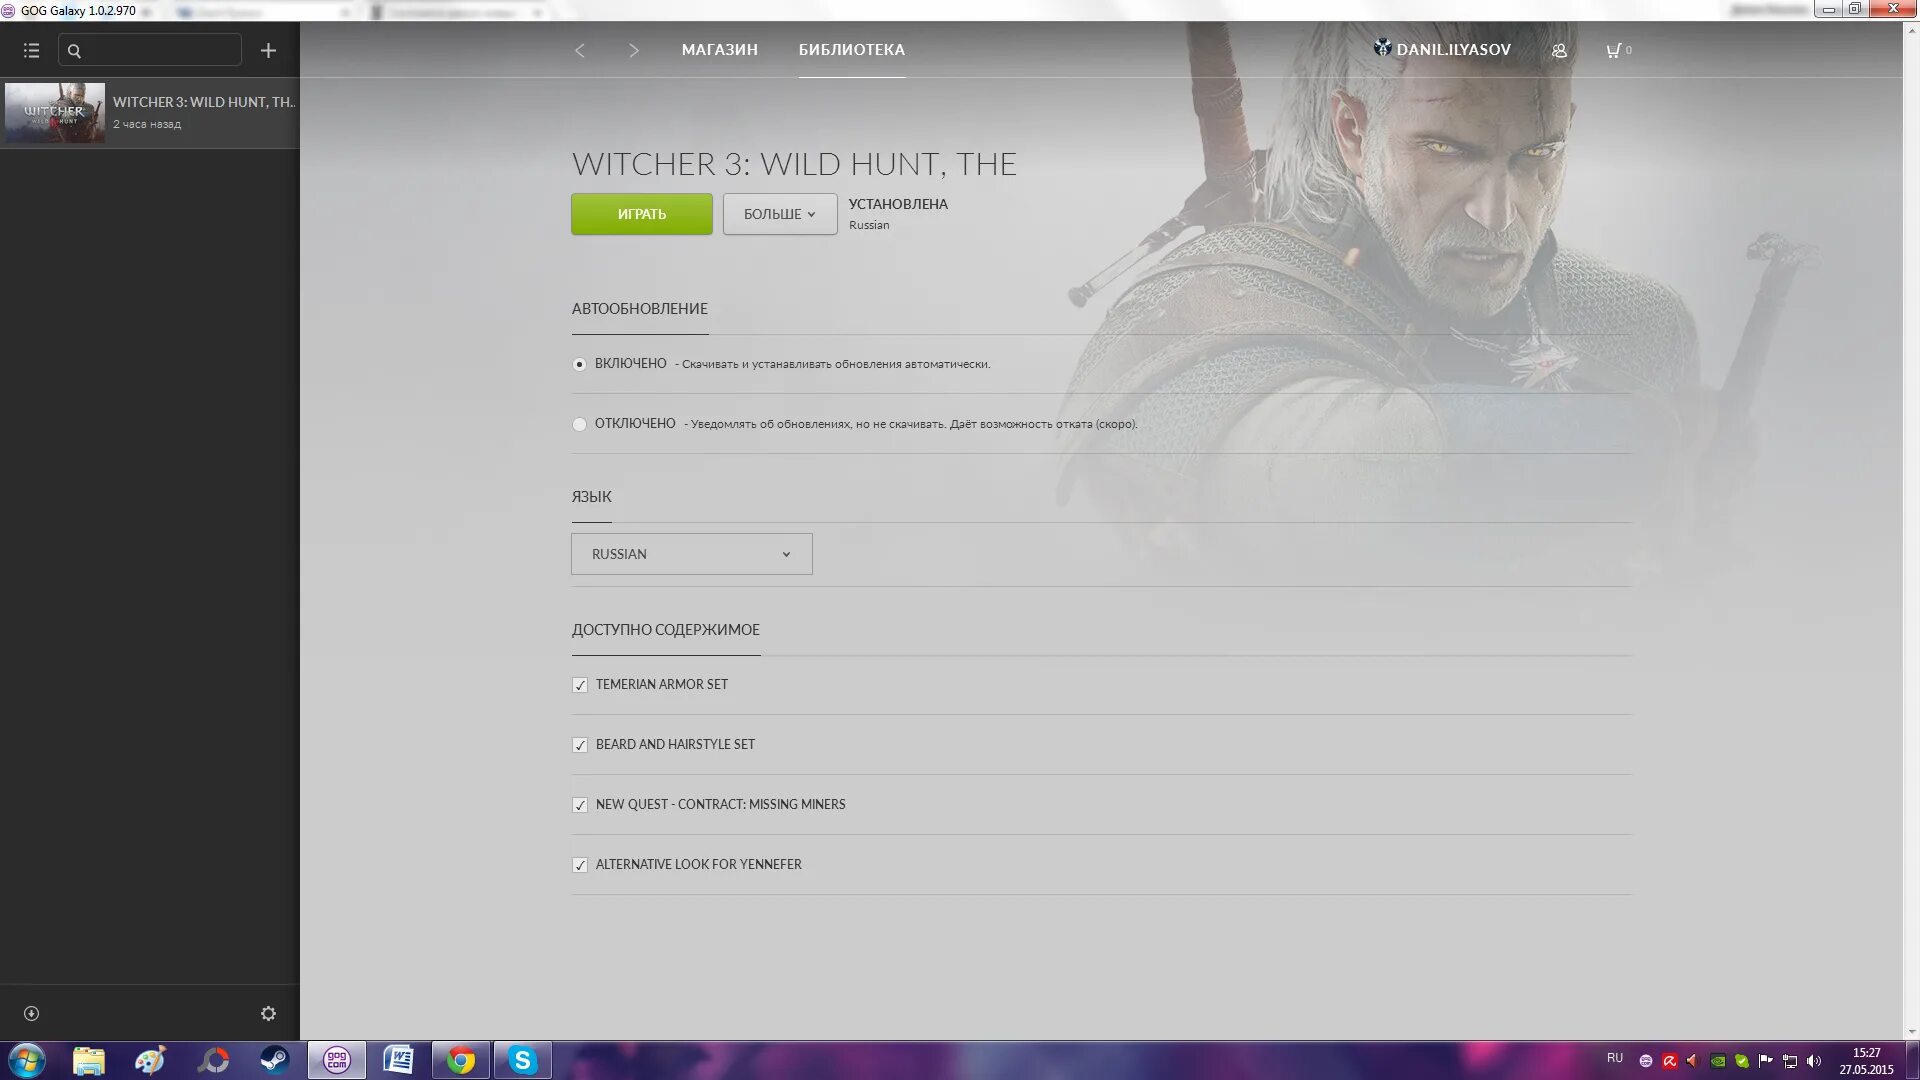Click the Witcher 3 game thumbnail
This screenshot has width=1920, height=1080.
coord(55,113)
